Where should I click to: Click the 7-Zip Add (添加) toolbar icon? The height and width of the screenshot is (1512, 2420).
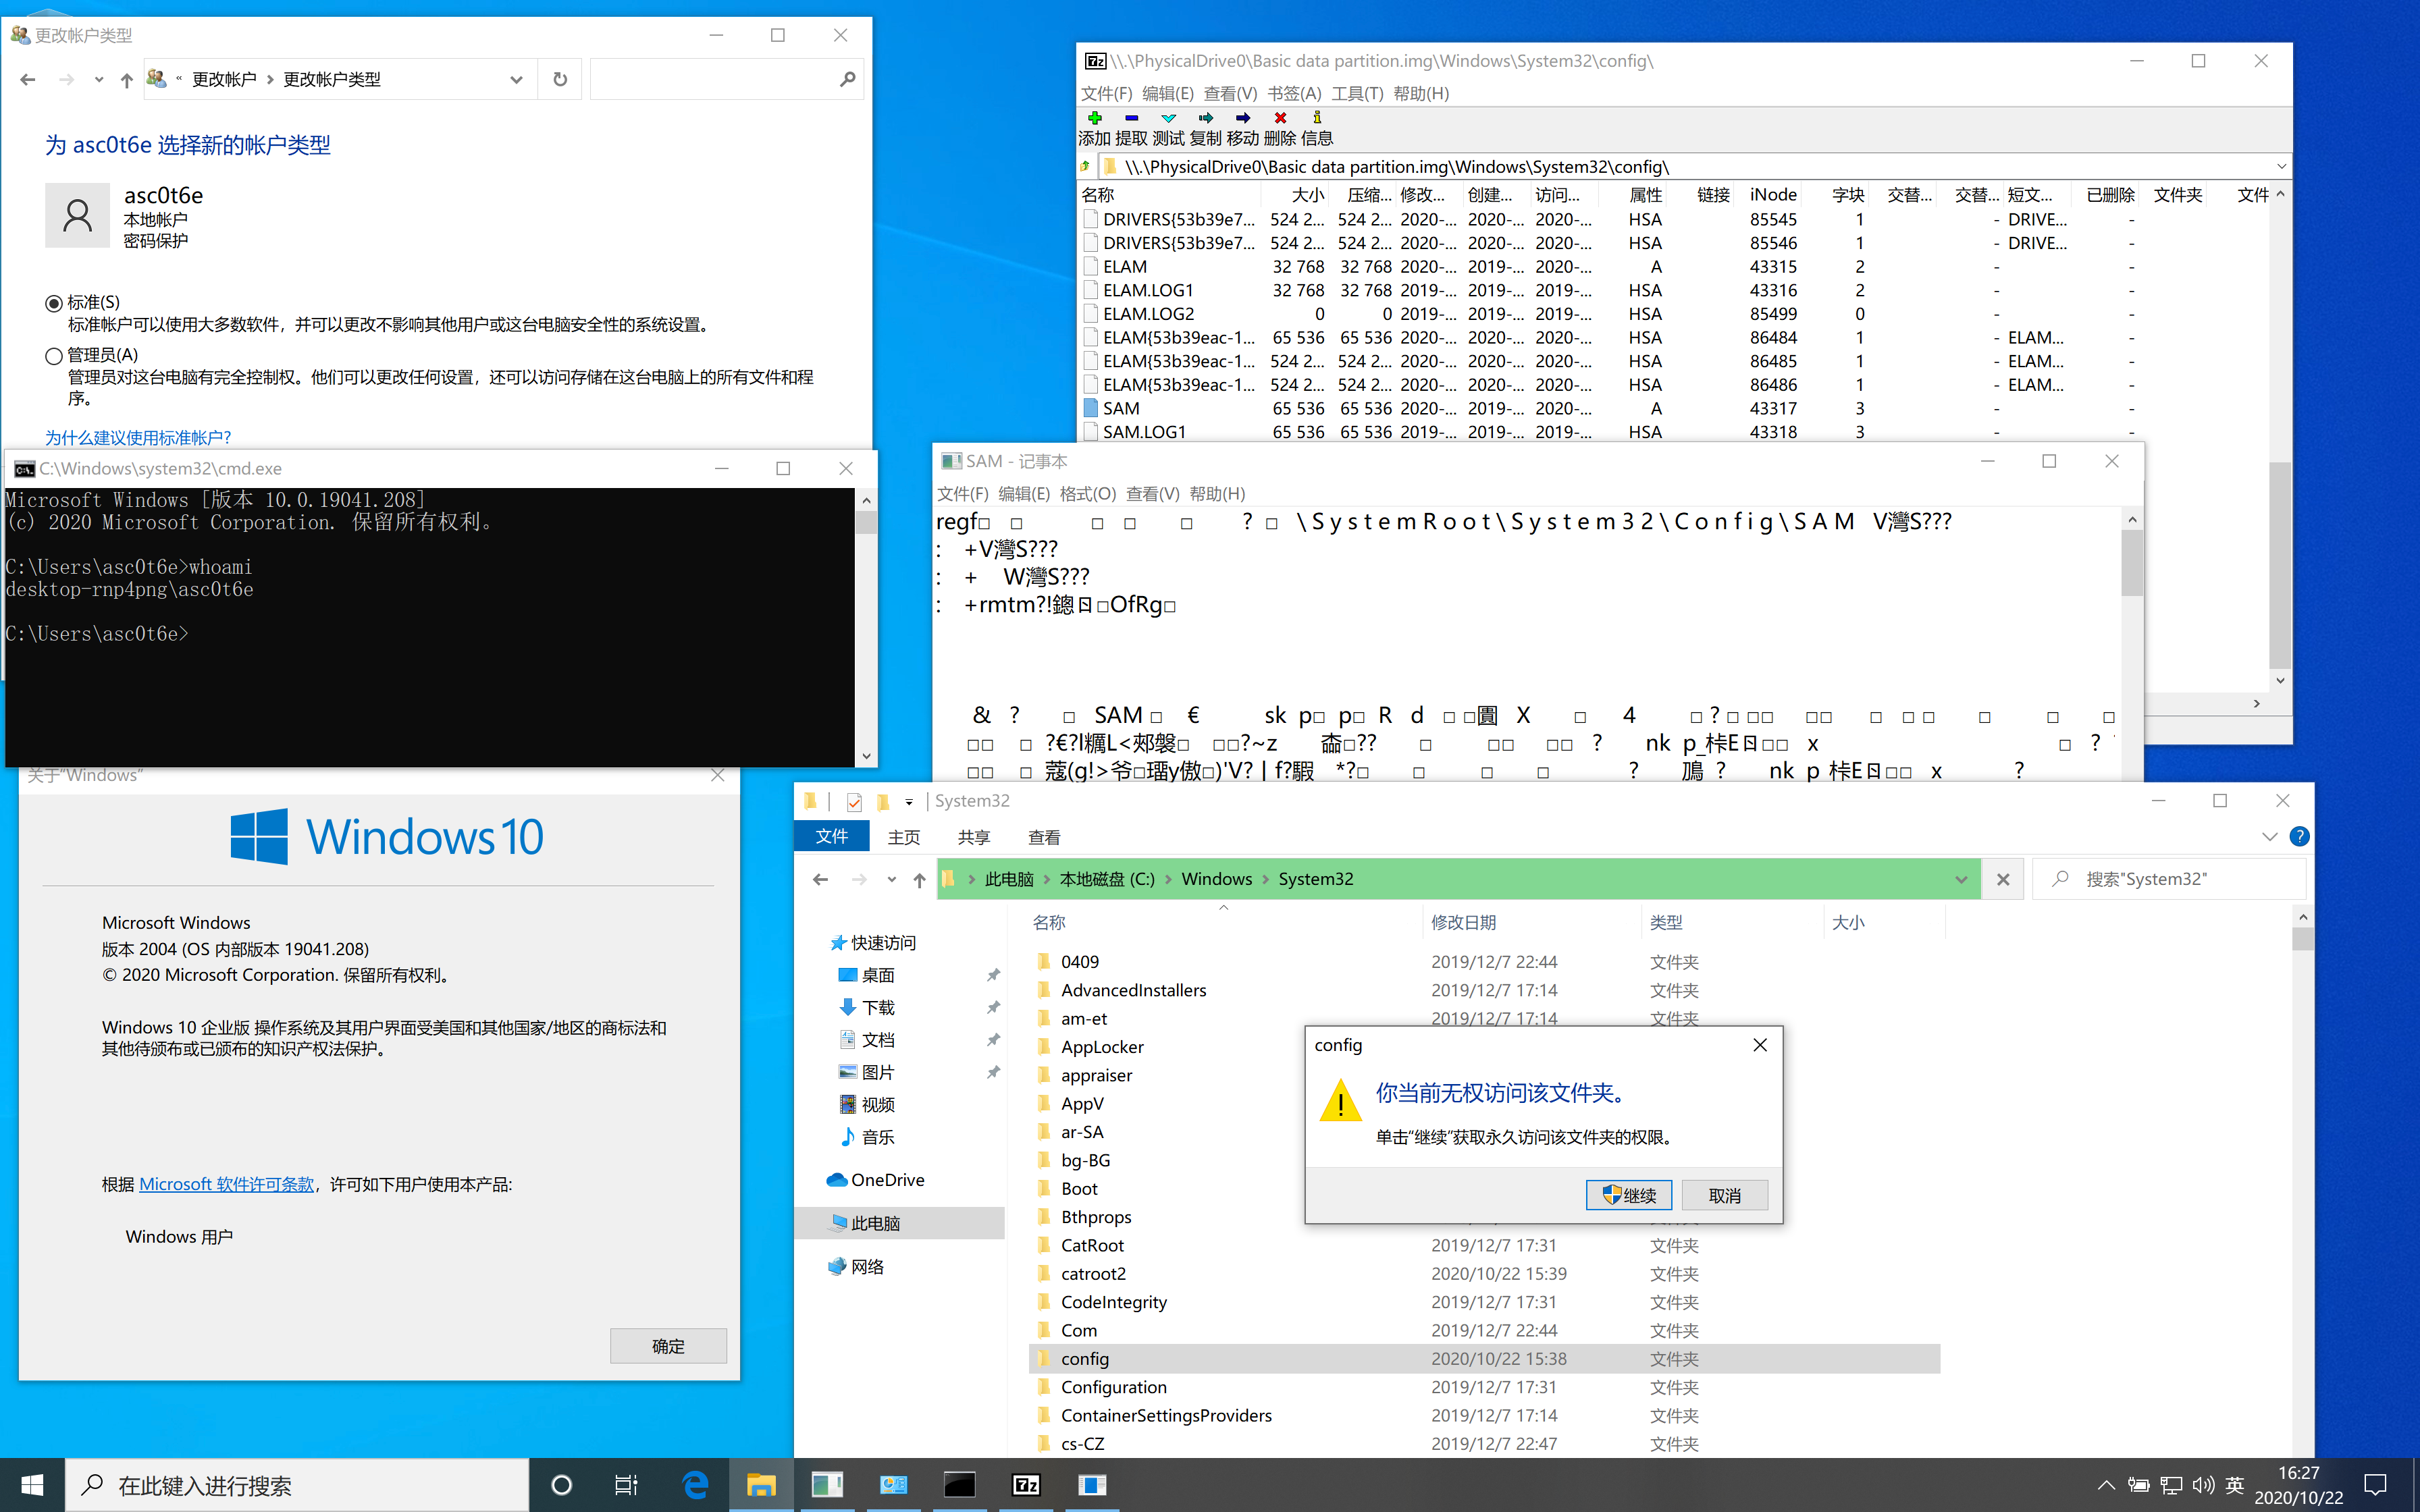(x=1094, y=118)
